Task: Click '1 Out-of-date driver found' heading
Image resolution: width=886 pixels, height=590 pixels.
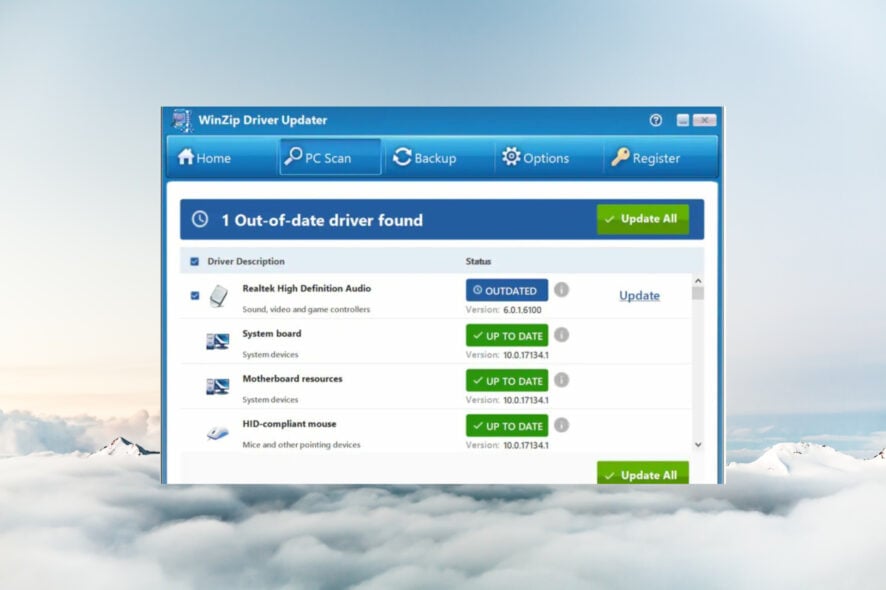Action: tap(322, 220)
